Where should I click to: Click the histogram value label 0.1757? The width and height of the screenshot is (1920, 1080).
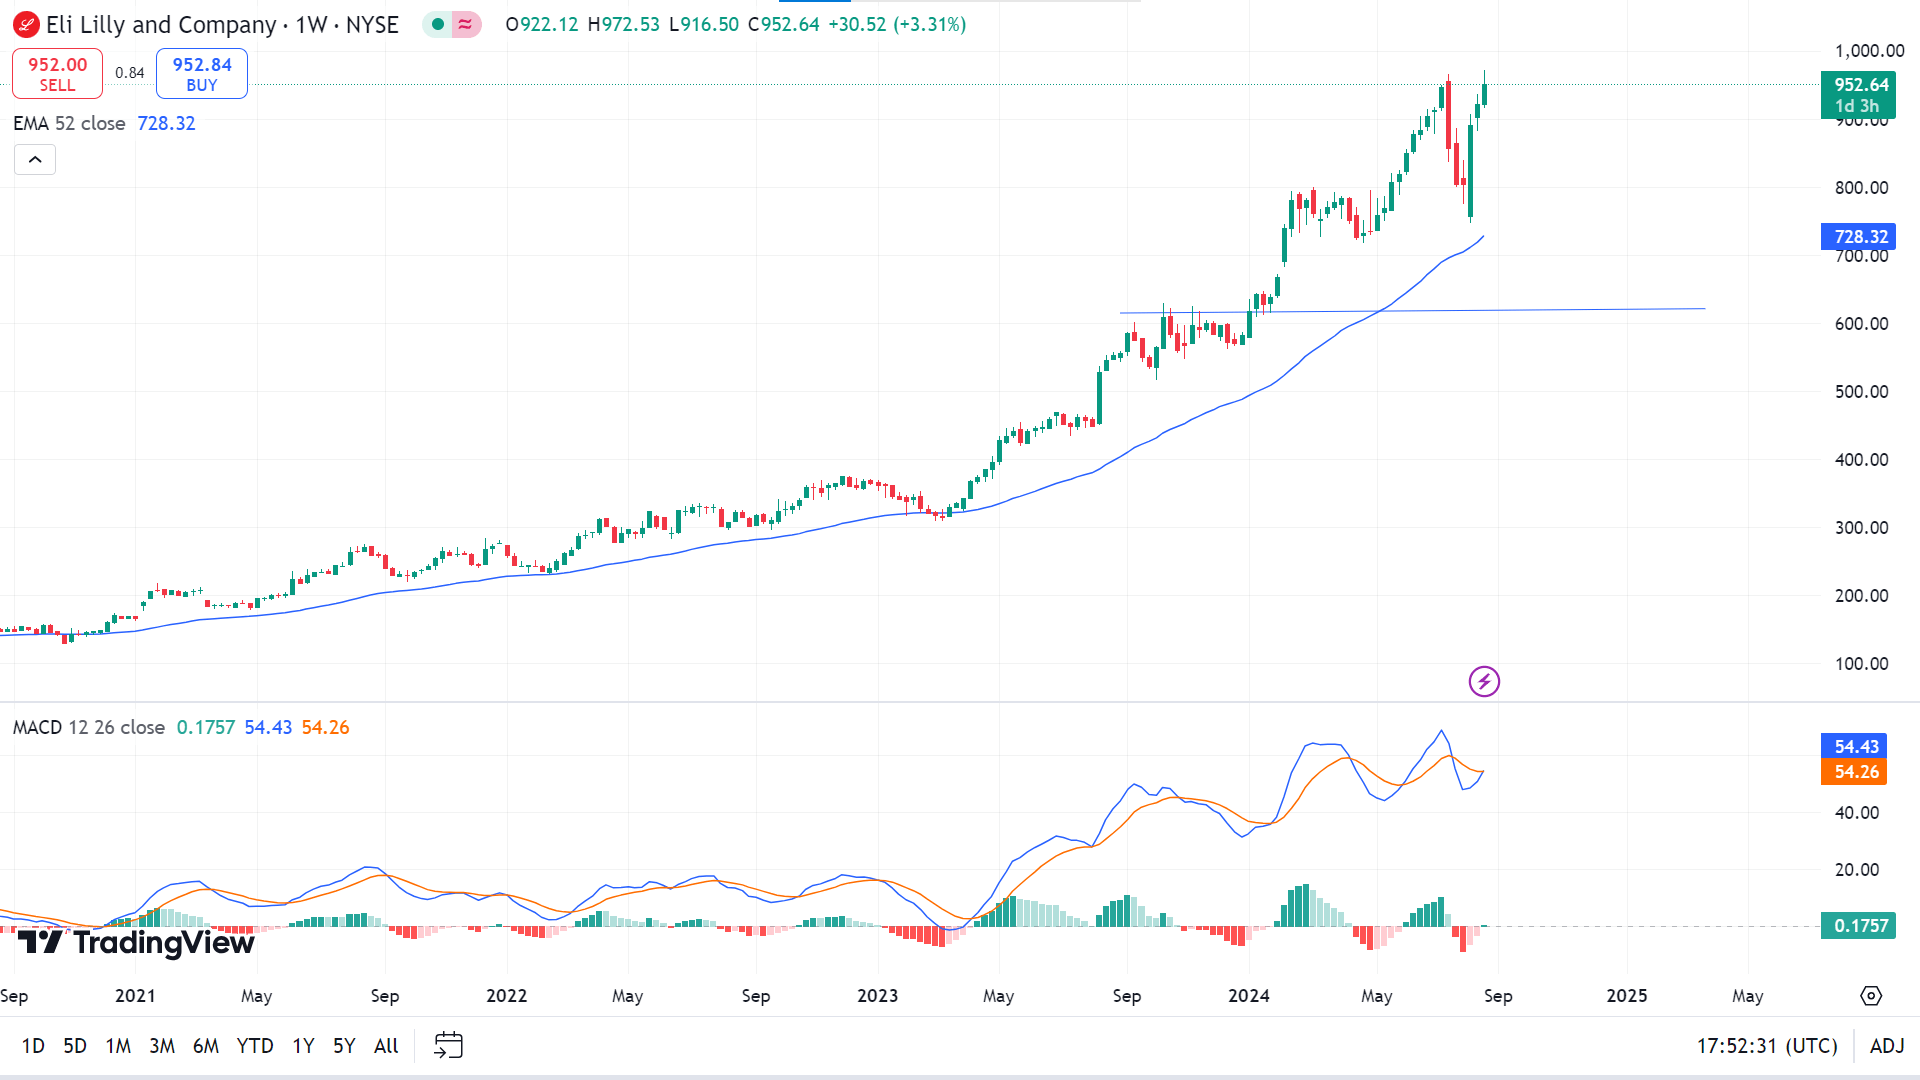click(x=1858, y=926)
